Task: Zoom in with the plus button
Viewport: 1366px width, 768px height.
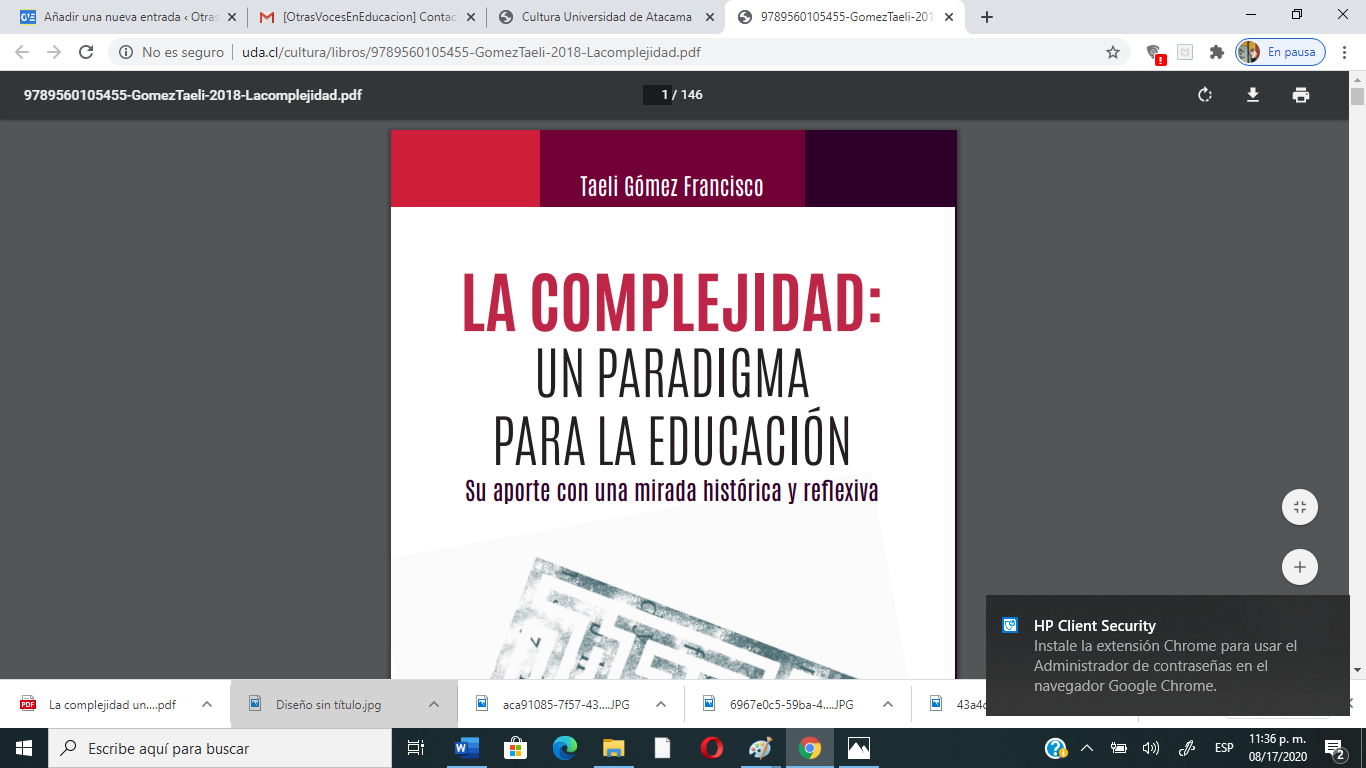Action: click(x=1299, y=567)
